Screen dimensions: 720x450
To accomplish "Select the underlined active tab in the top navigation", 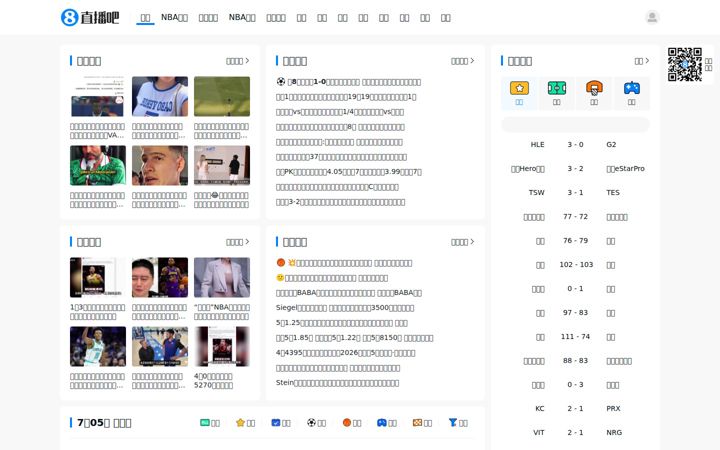I will 145,18.
